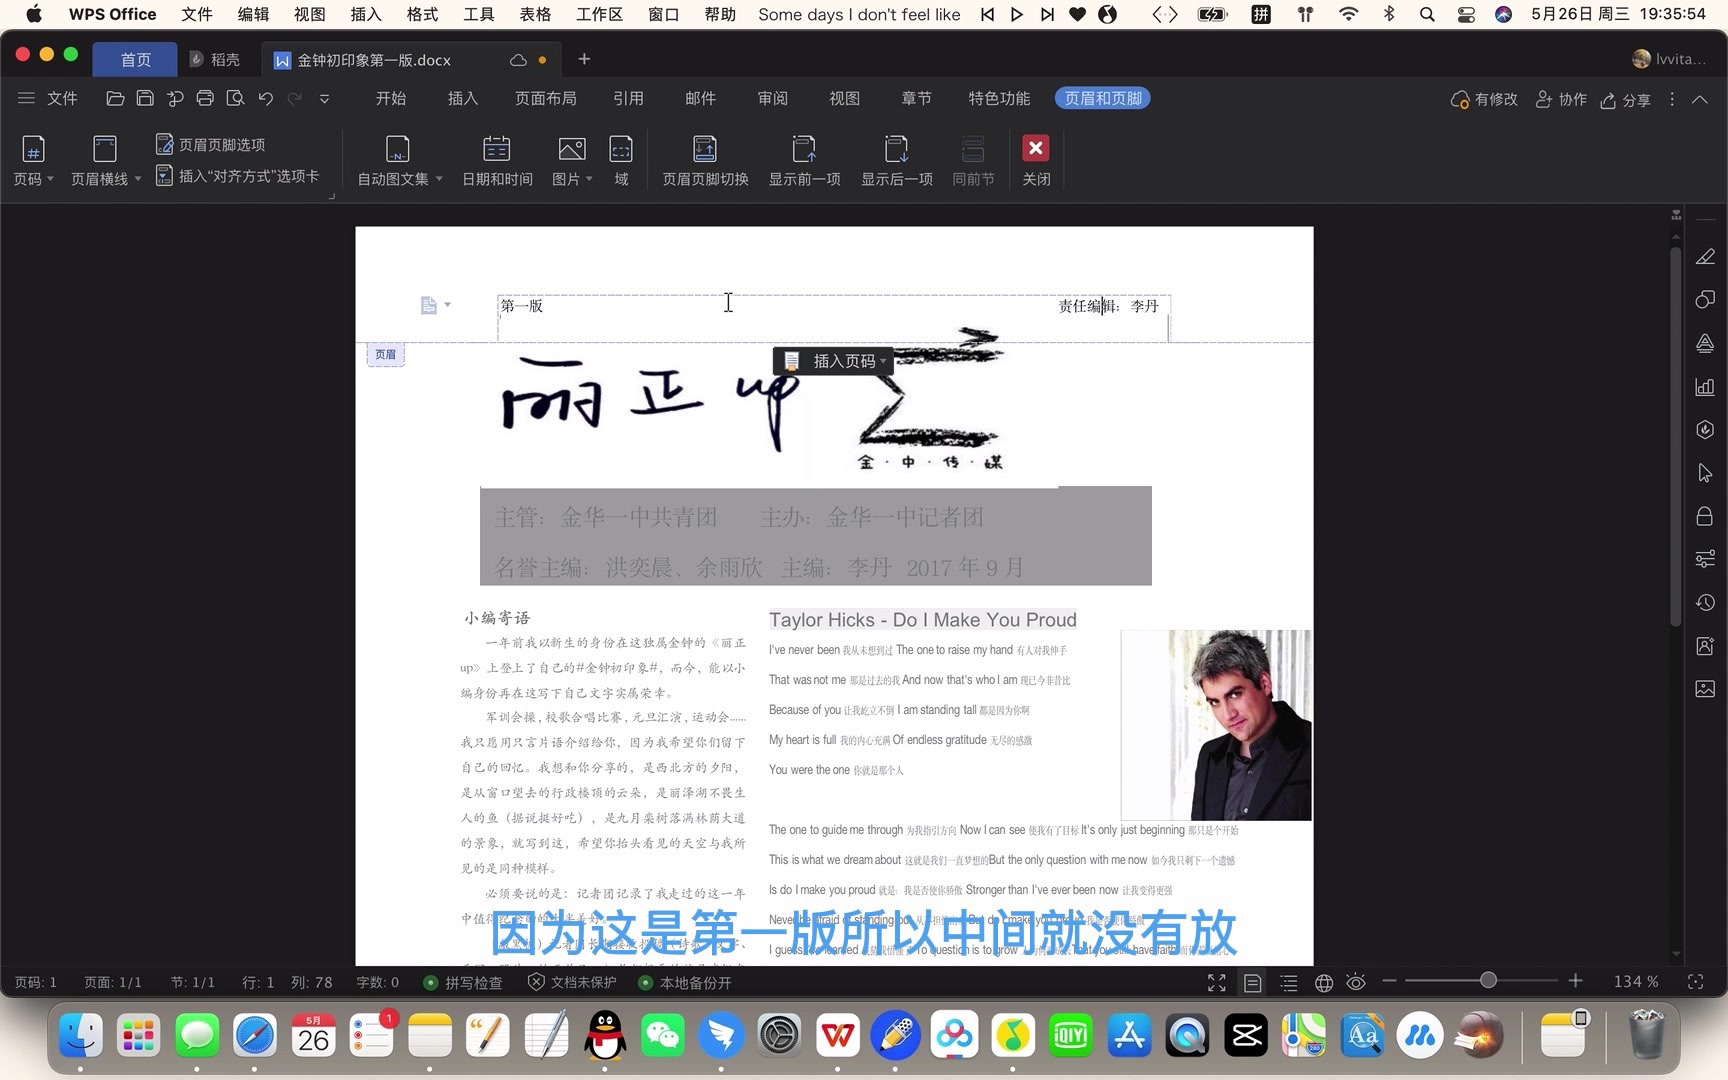The image size is (1728, 1080).
Task: Adjust the zoom slider handle
Action: pos(1488,981)
